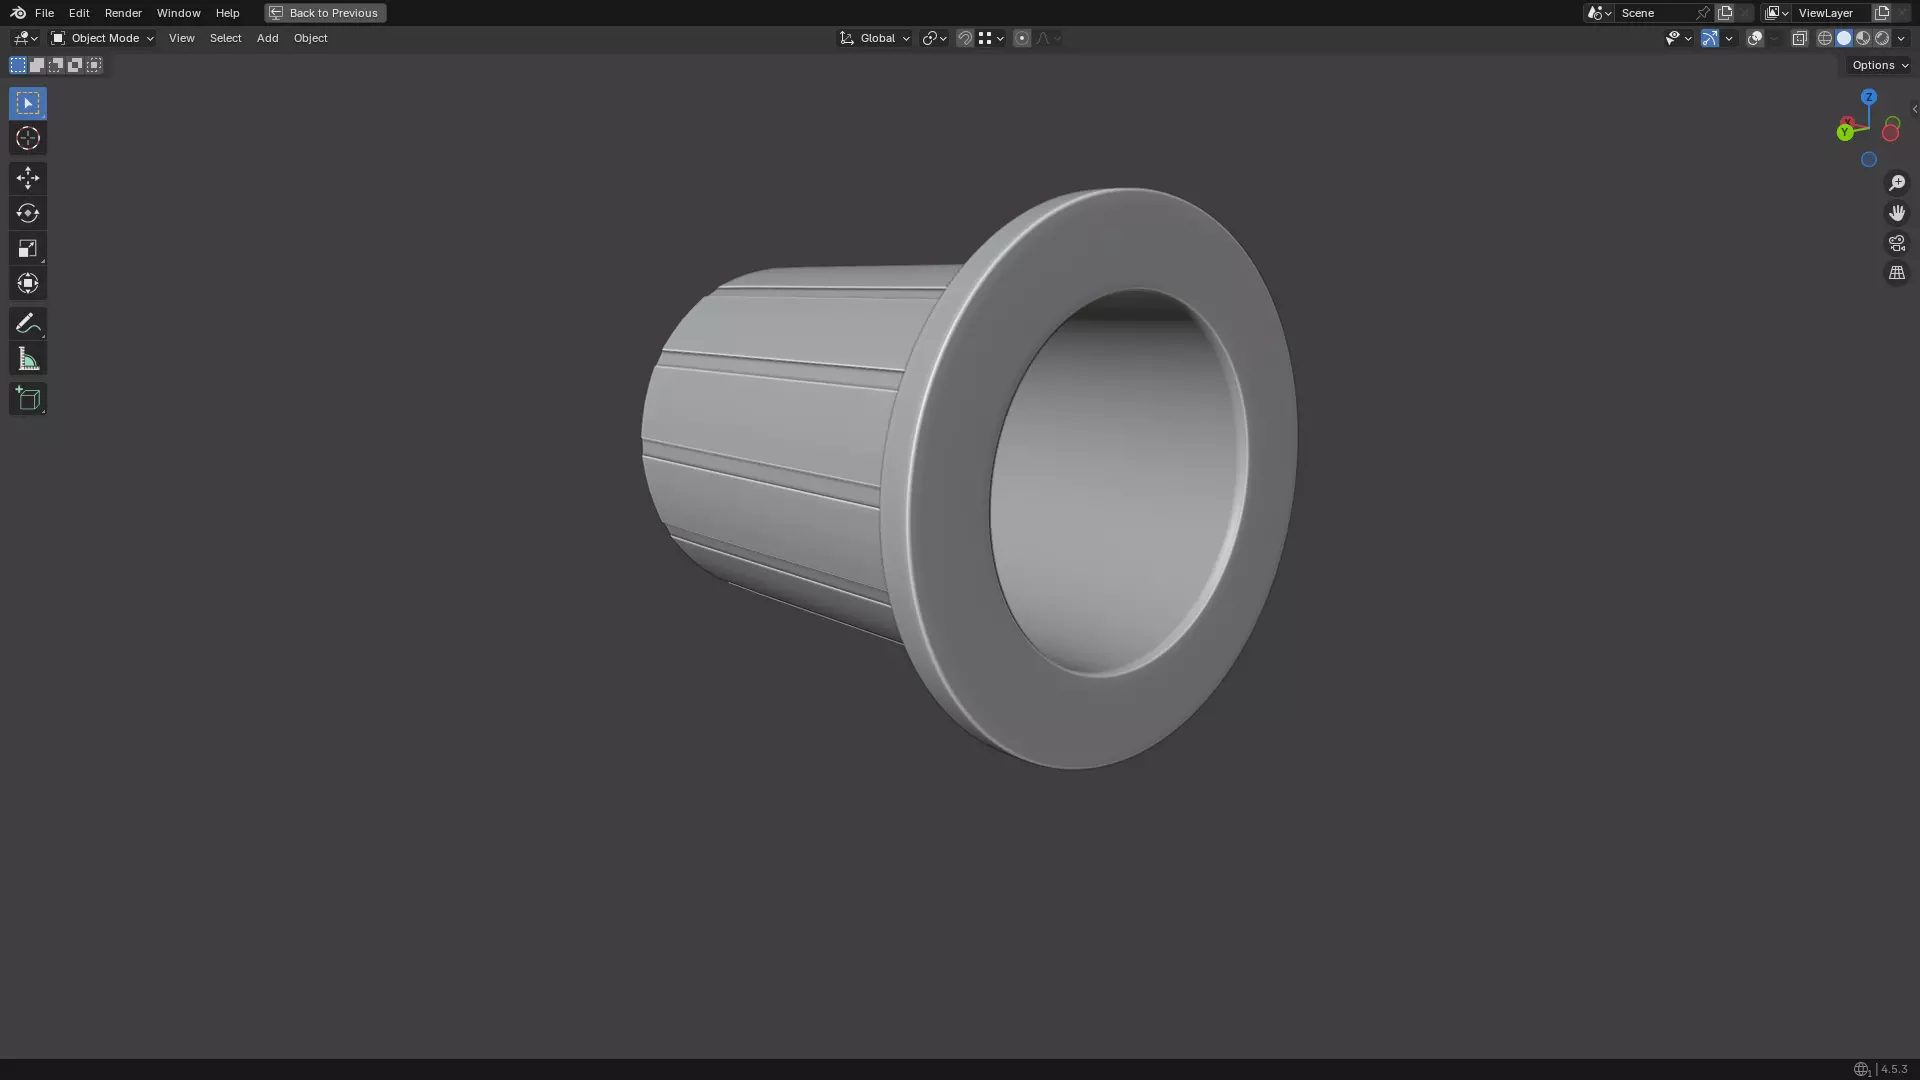
Task: Select the Transform tool
Action: (x=28, y=283)
